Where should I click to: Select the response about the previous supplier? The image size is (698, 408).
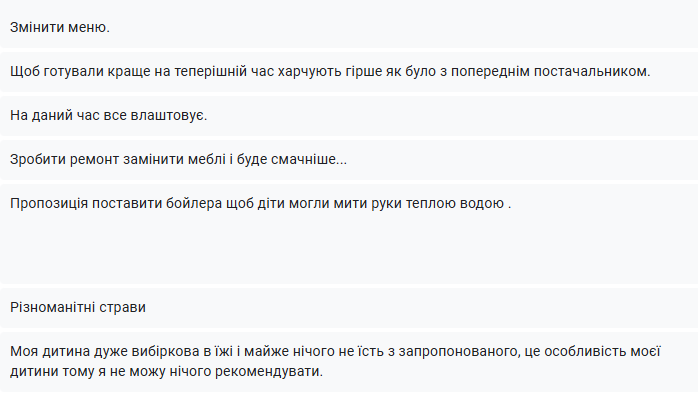tap(330, 72)
